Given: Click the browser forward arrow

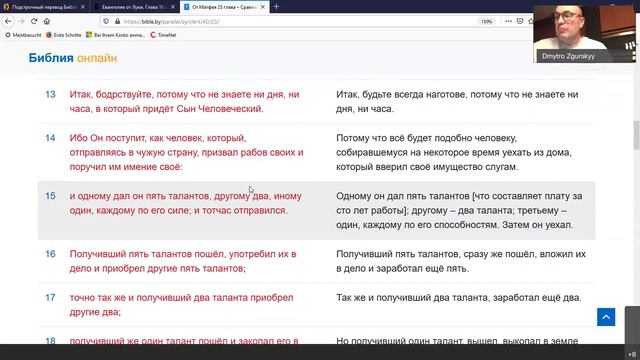Looking at the screenshot, I should [21, 21].
